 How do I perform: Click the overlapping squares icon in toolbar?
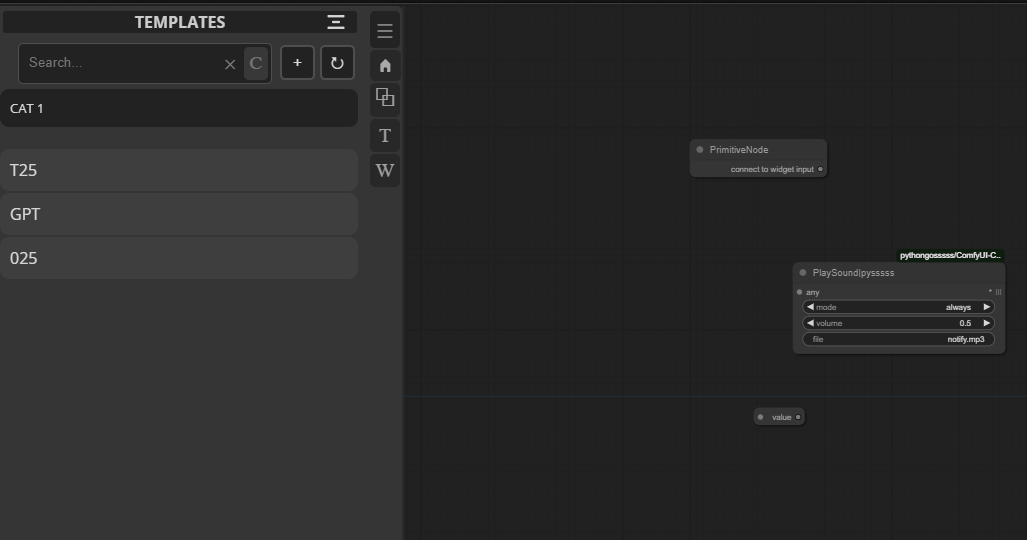385,98
